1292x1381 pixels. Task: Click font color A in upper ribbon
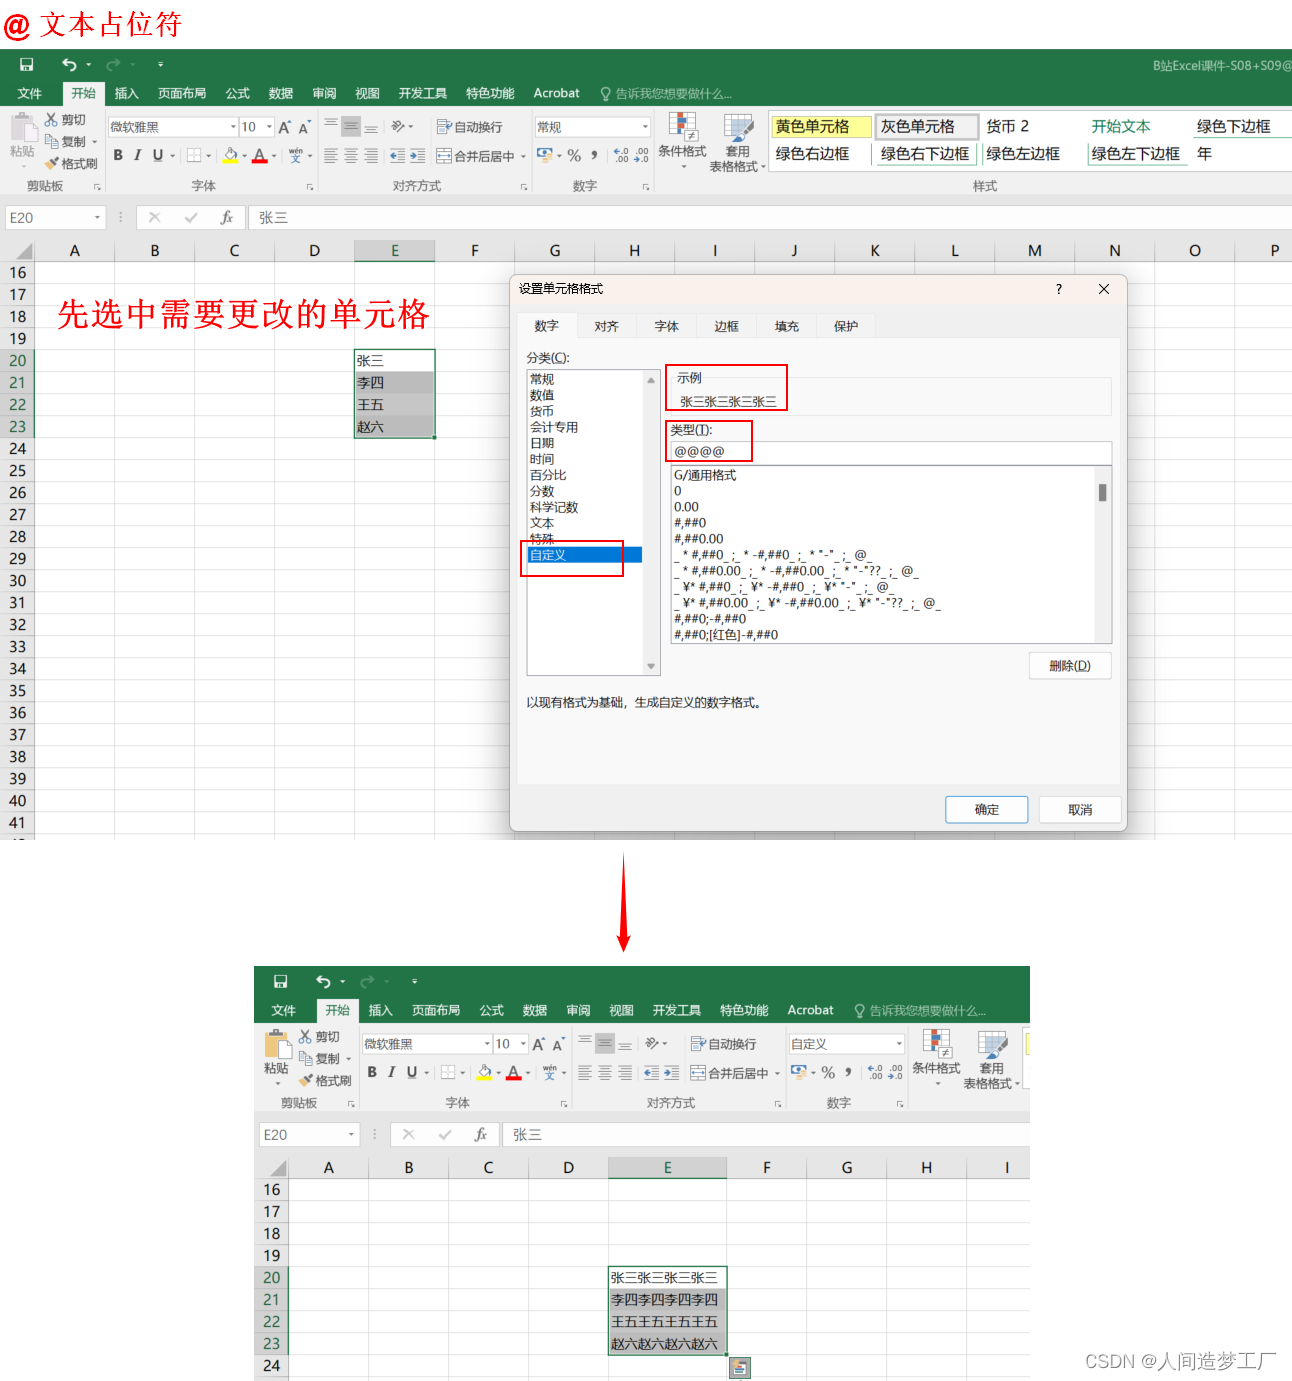point(260,155)
